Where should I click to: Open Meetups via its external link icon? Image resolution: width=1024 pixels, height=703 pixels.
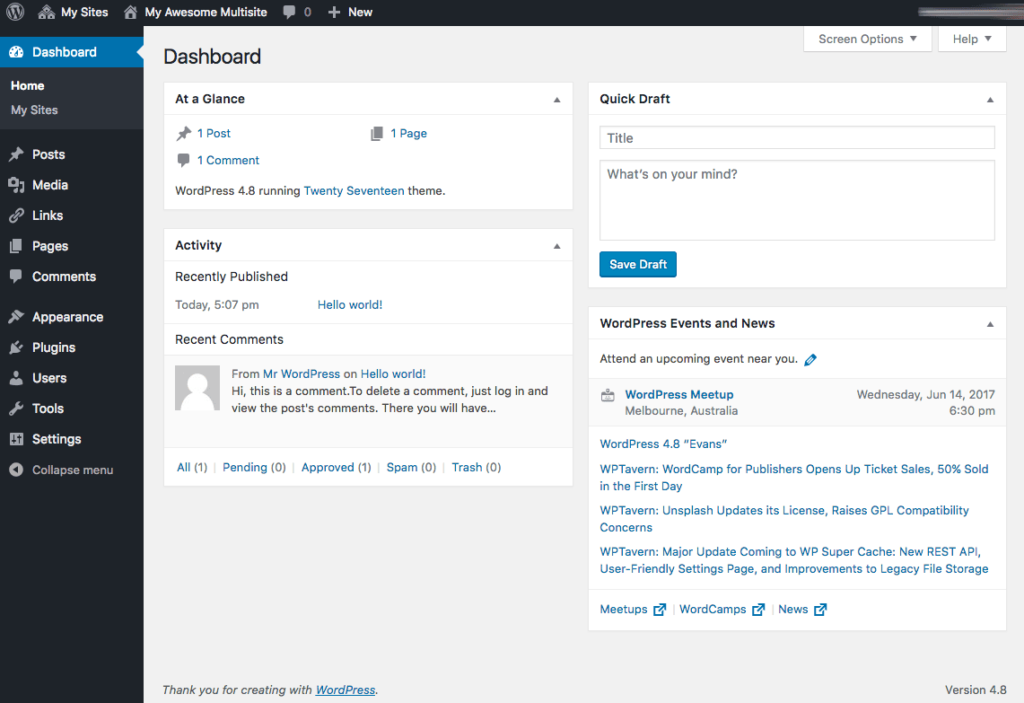click(659, 609)
